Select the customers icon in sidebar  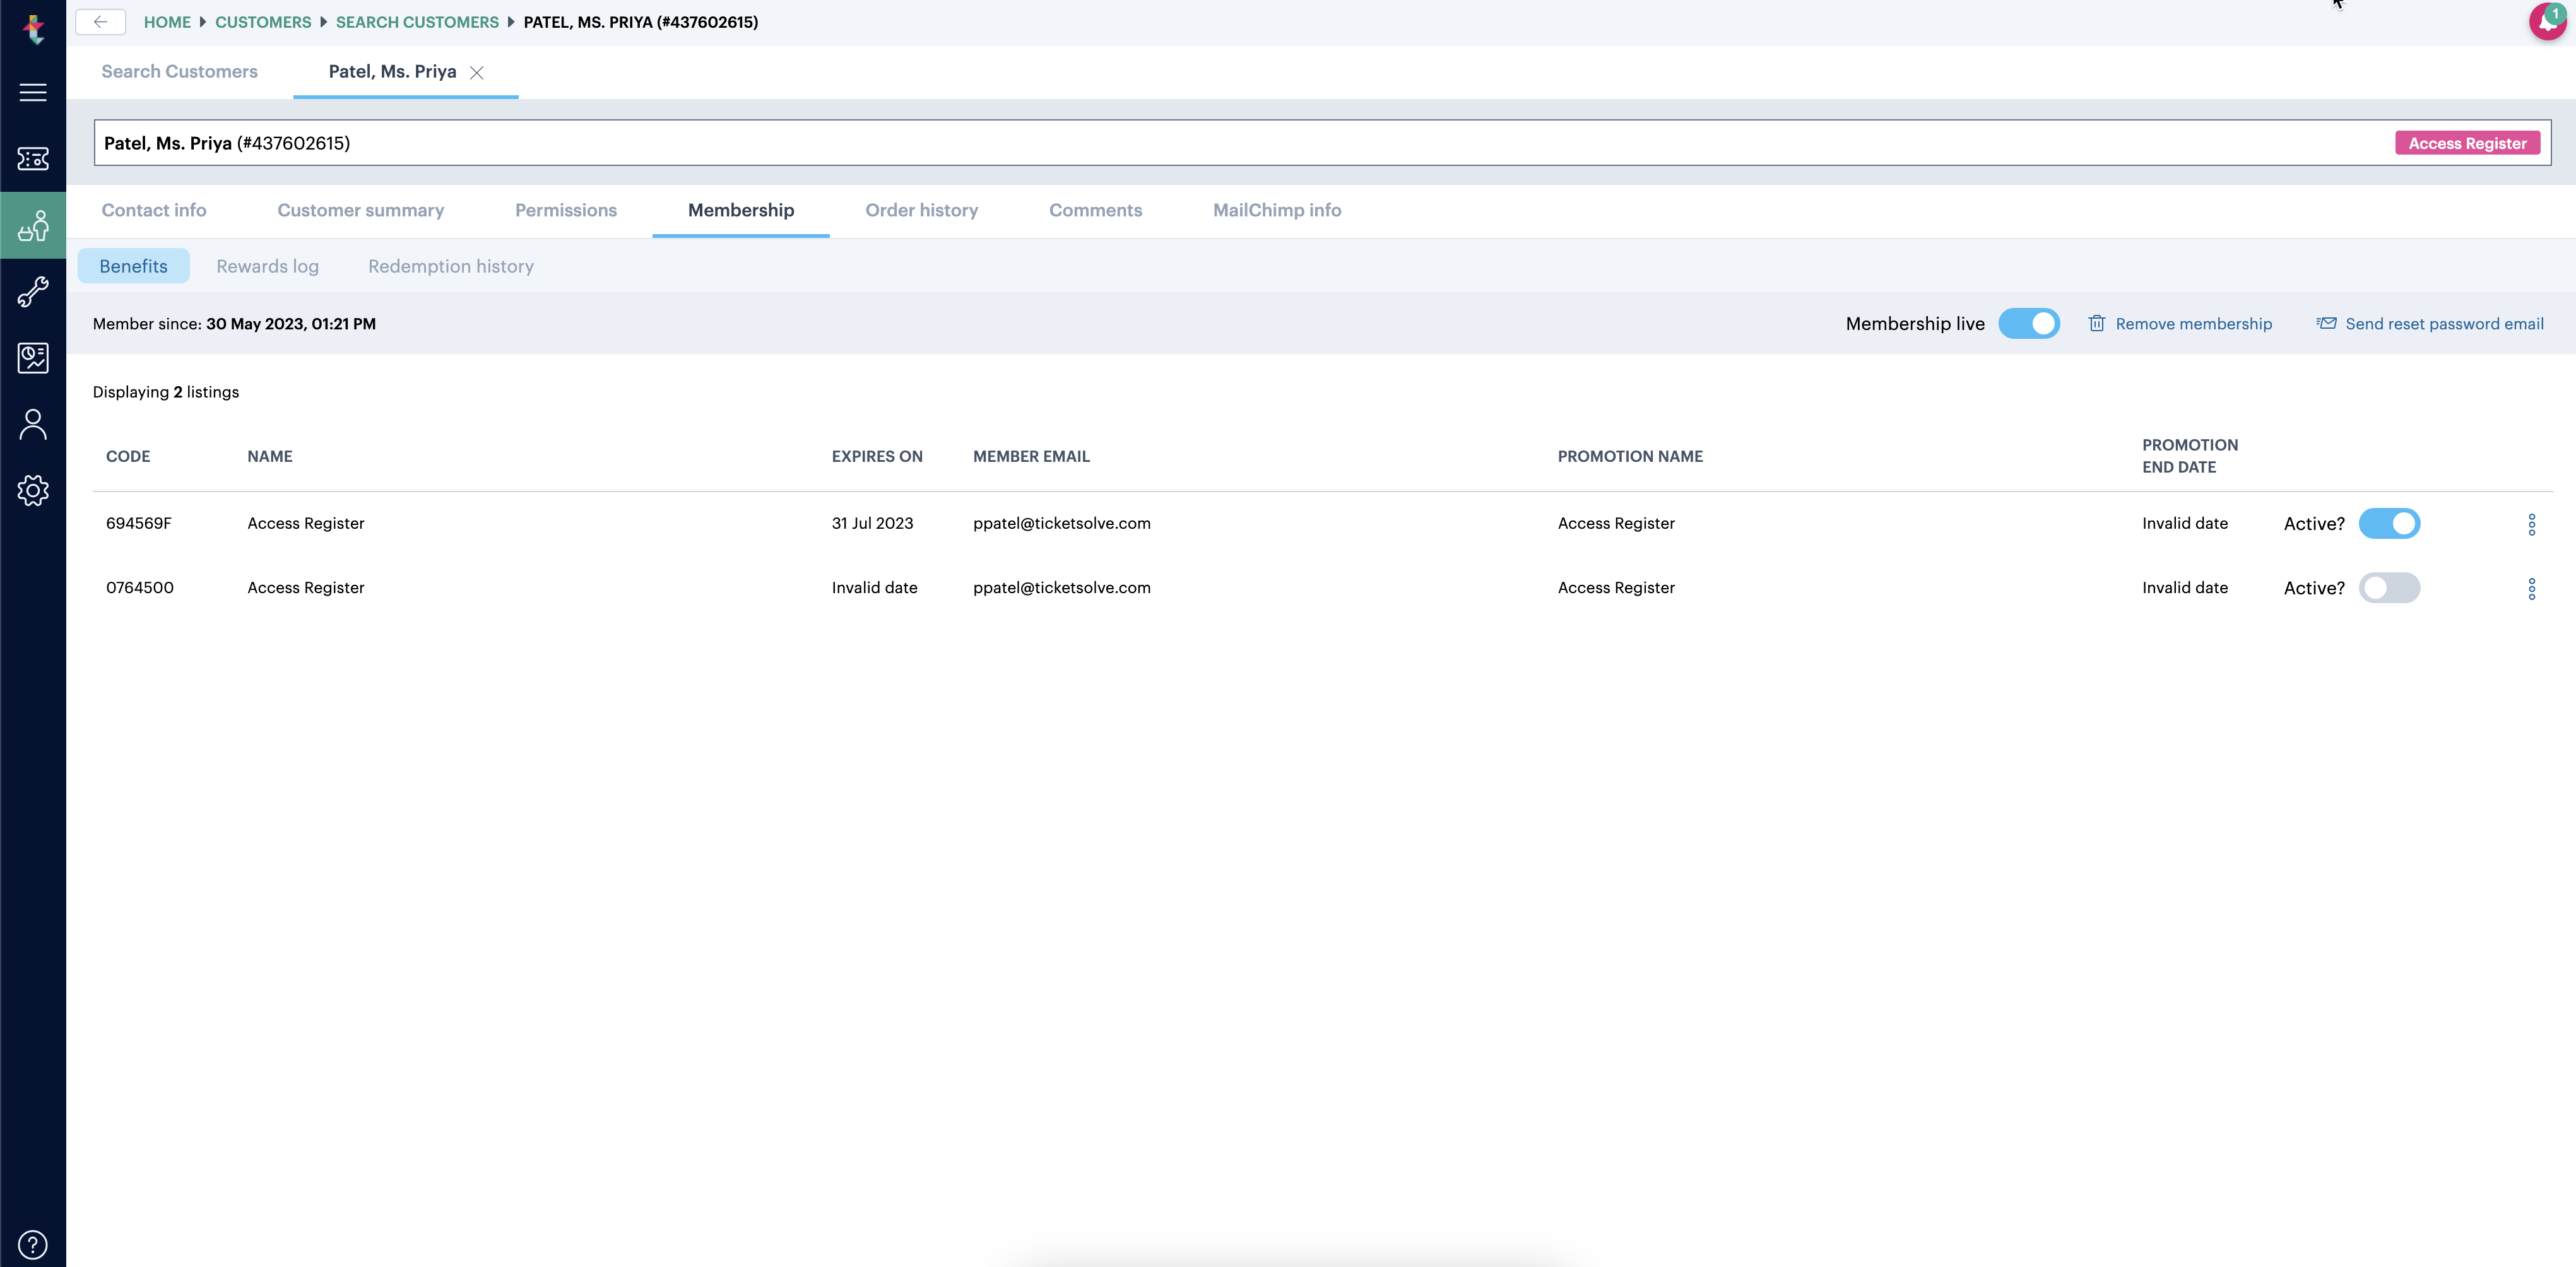[x=33, y=226]
